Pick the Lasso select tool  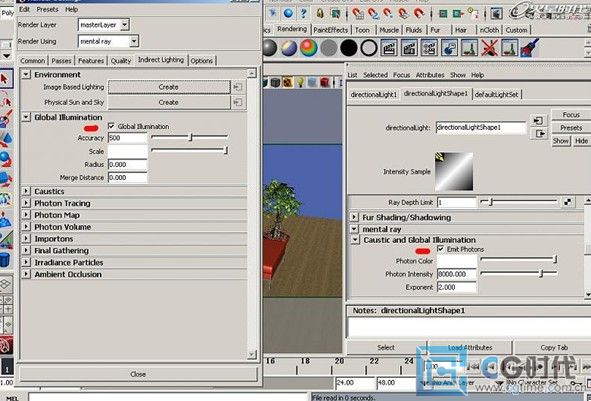(5, 99)
